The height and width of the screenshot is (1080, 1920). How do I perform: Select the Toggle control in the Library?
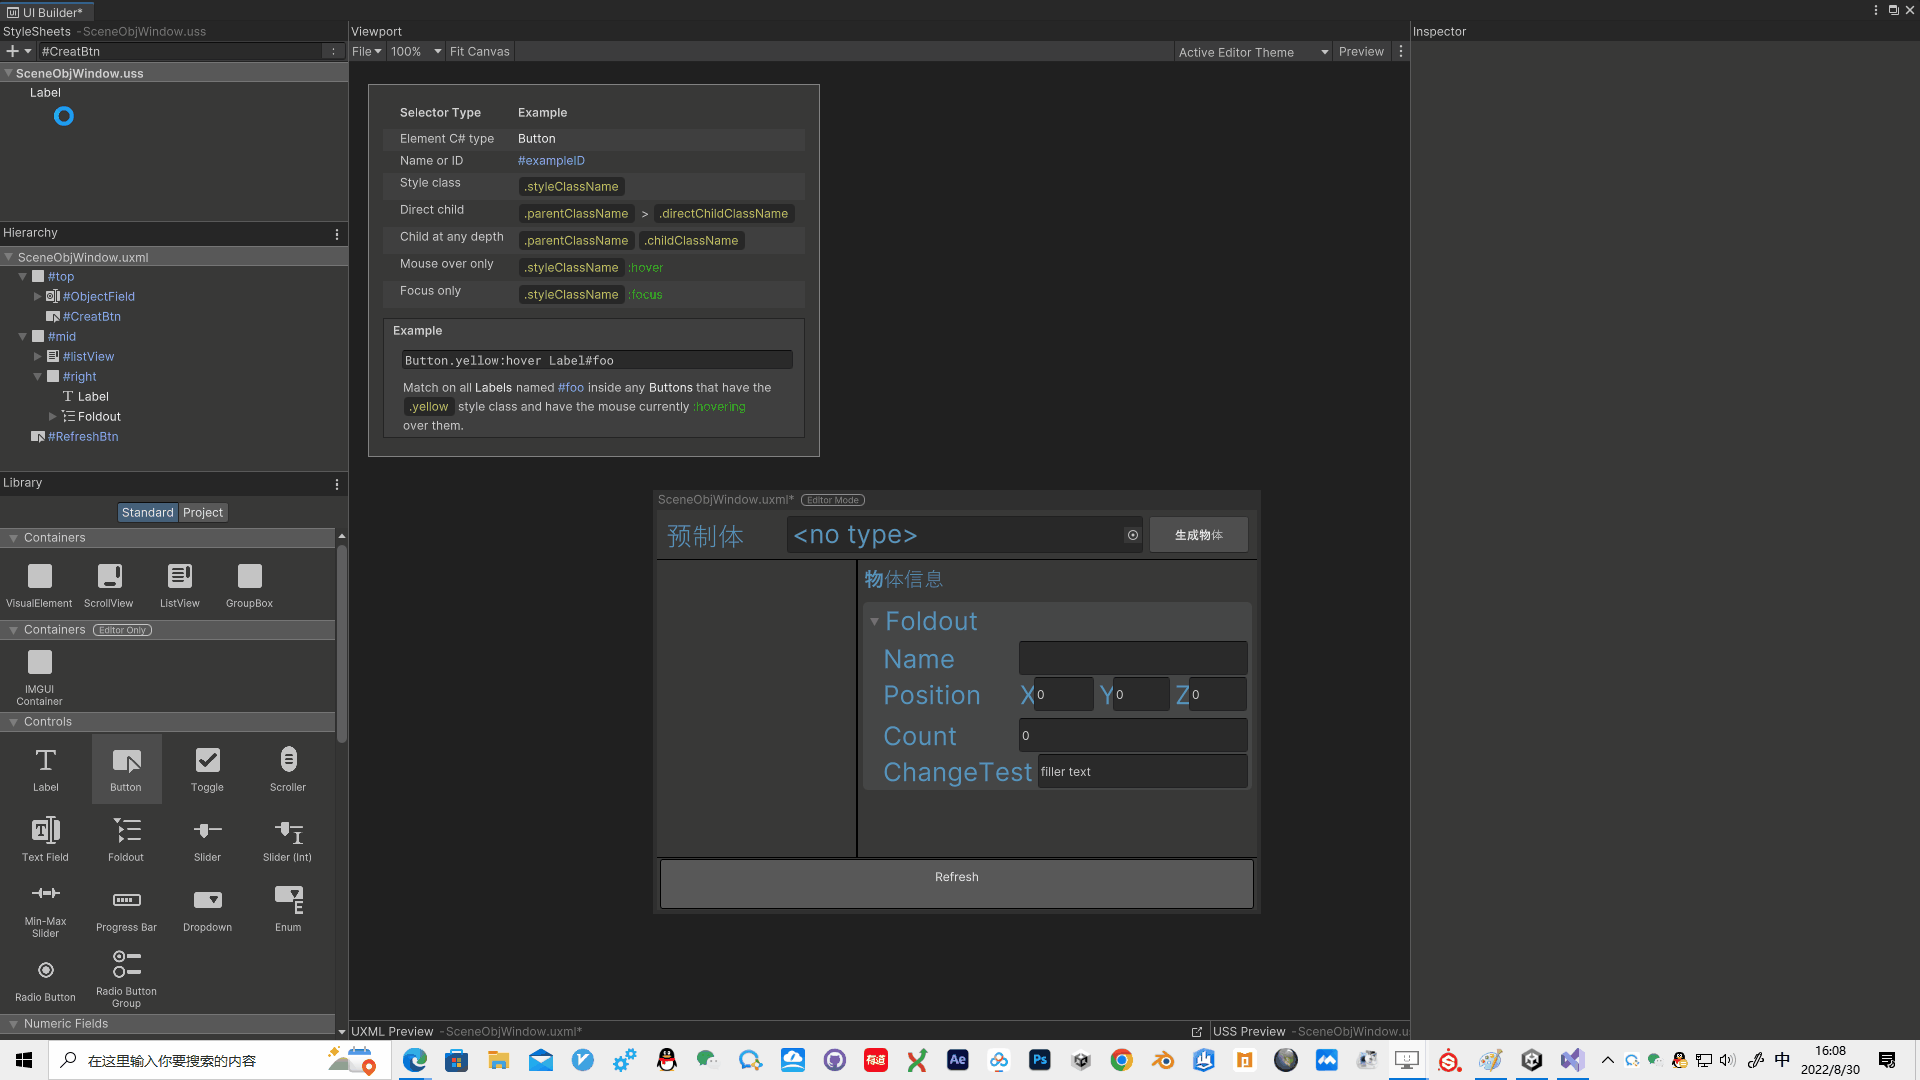click(x=207, y=768)
